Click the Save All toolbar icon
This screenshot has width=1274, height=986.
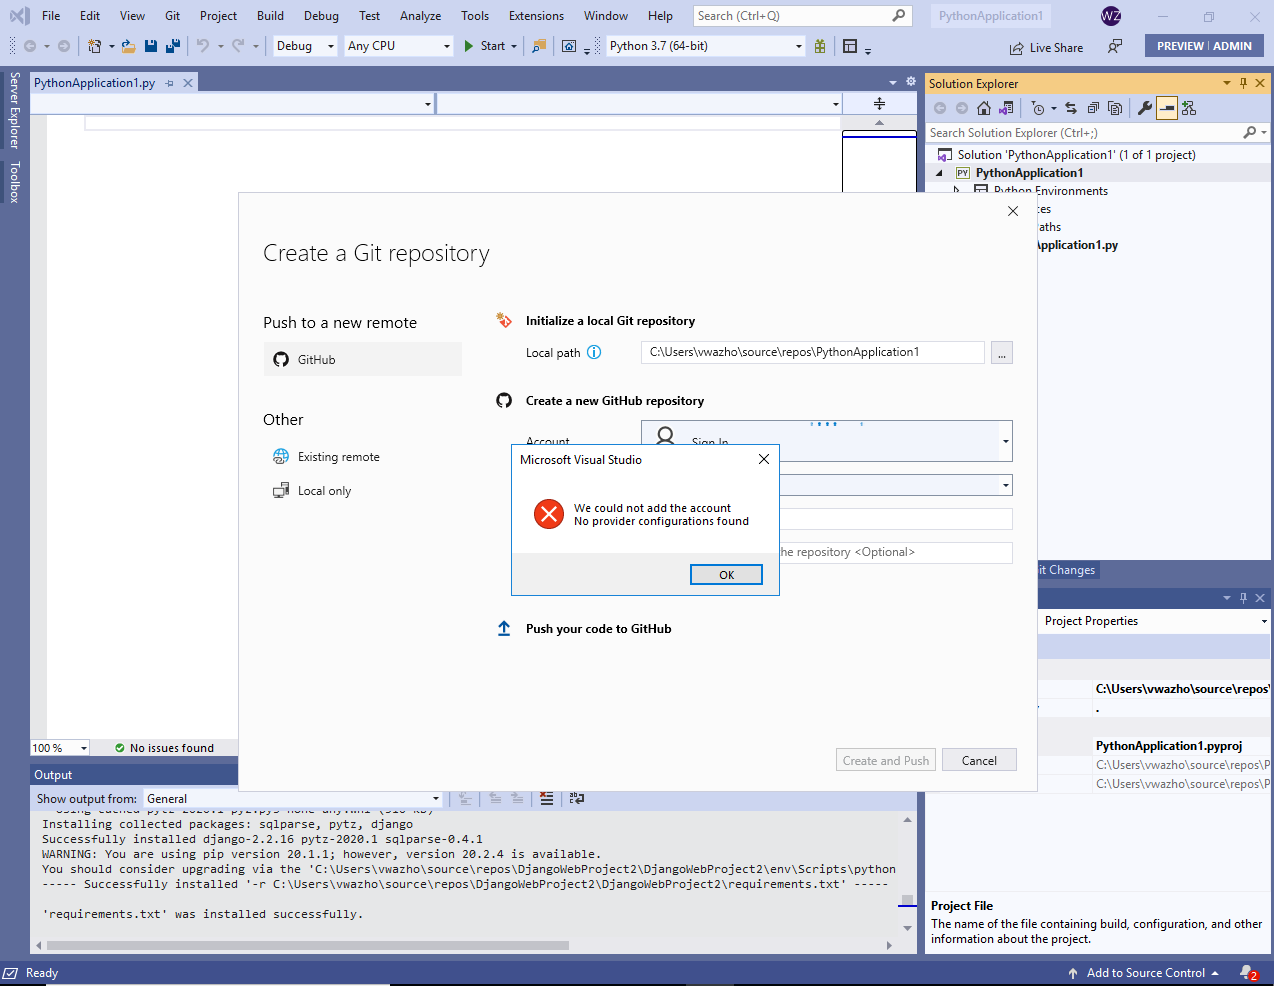tap(173, 46)
